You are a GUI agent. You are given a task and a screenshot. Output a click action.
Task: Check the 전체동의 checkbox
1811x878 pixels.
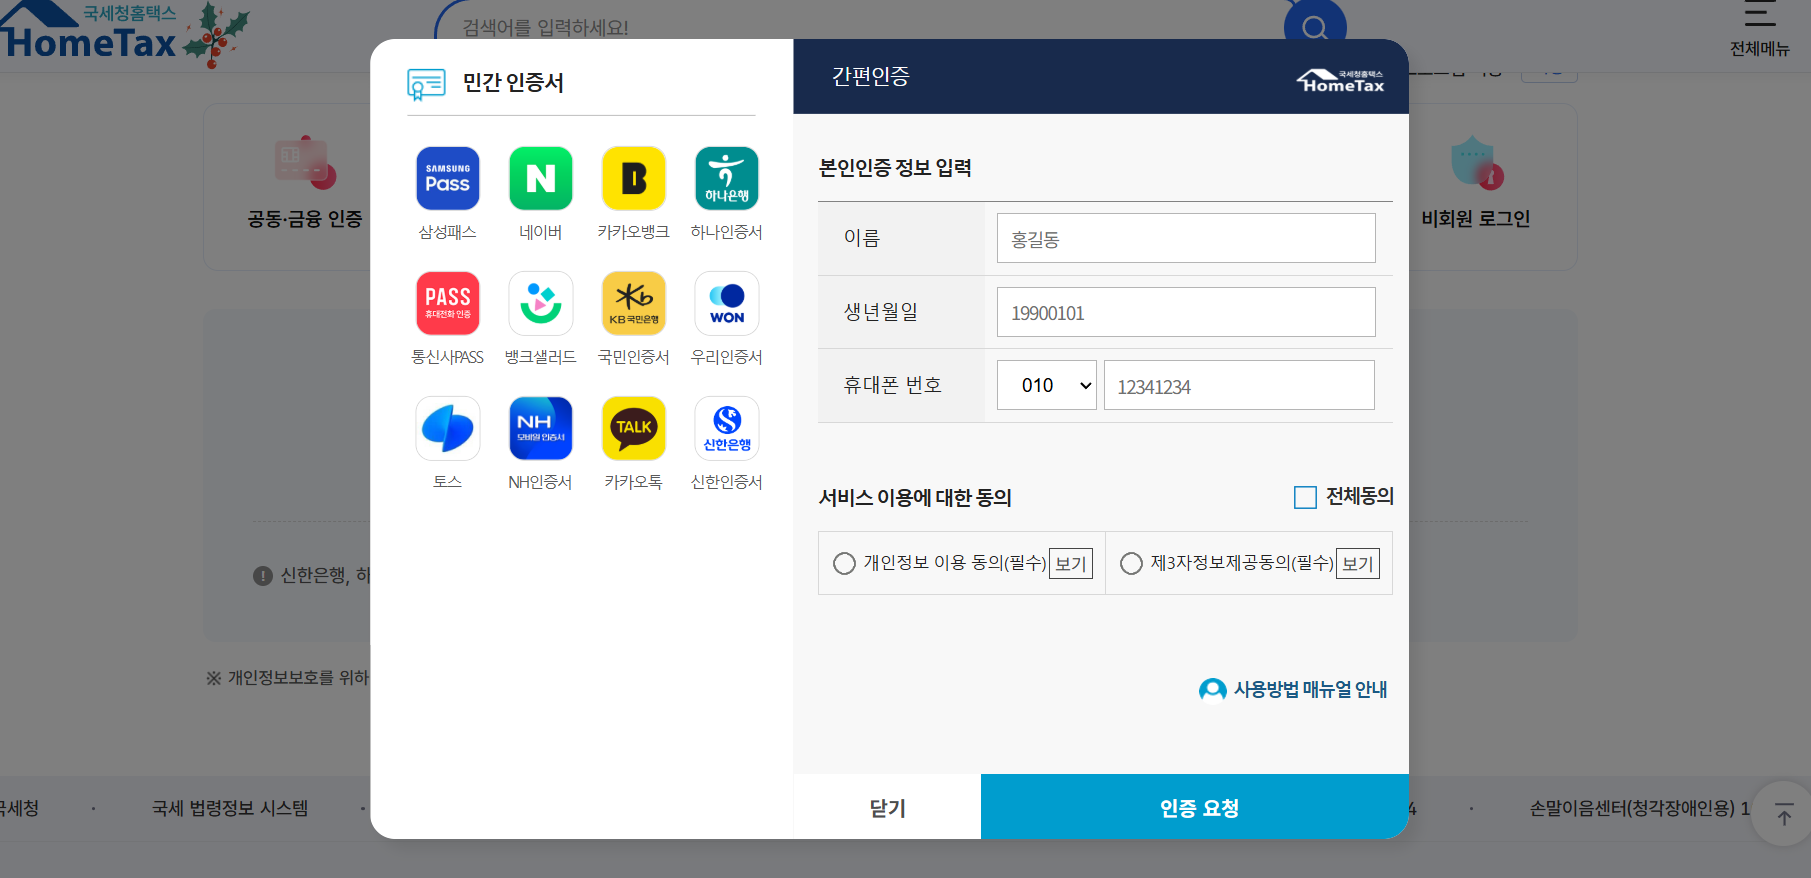[x=1305, y=497]
